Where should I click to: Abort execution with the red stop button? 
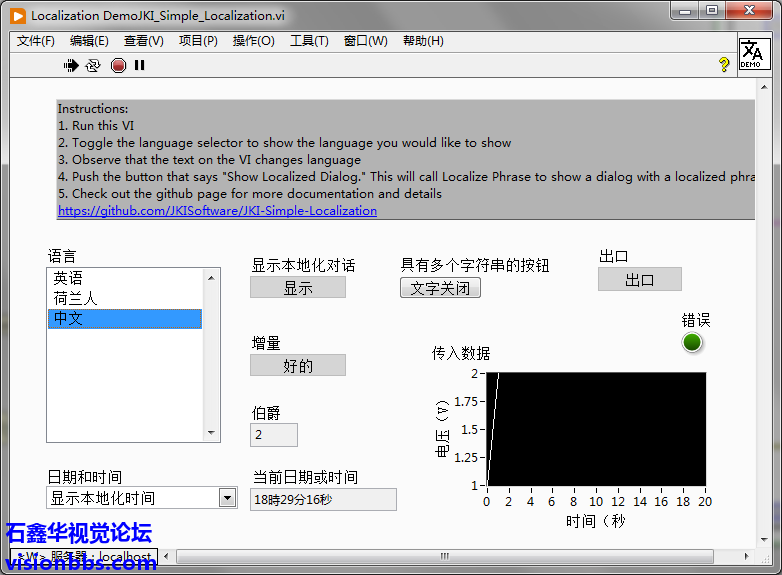click(118, 65)
